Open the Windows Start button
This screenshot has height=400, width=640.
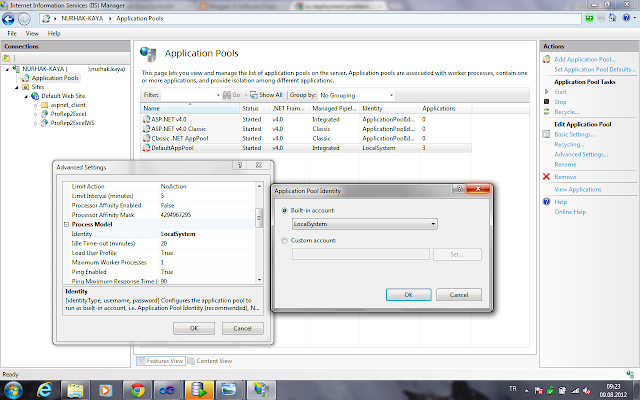(13, 390)
